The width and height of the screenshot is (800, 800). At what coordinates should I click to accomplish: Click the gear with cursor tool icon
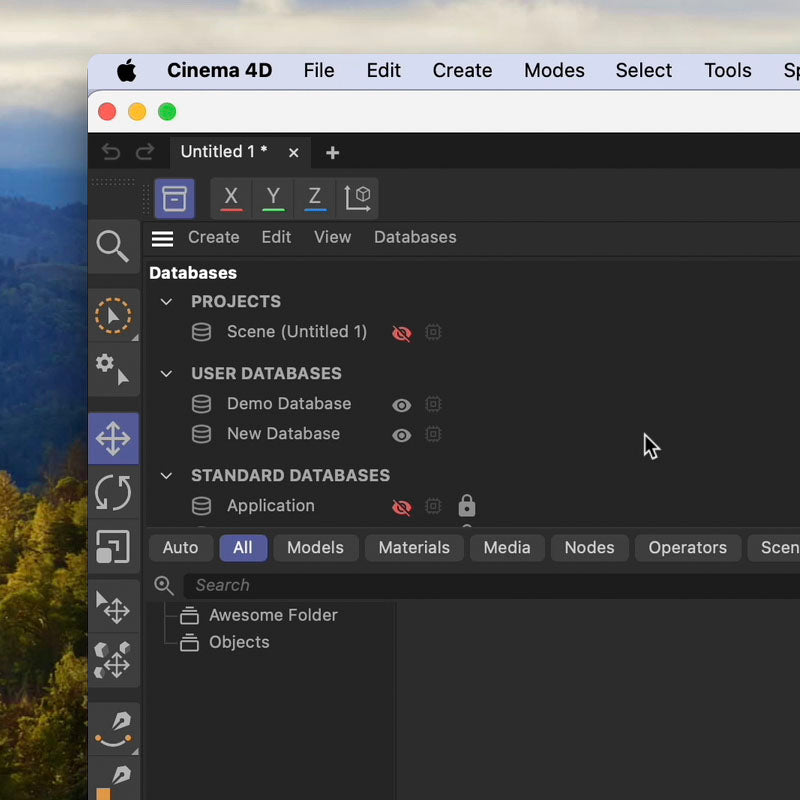[x=113, y=369]
